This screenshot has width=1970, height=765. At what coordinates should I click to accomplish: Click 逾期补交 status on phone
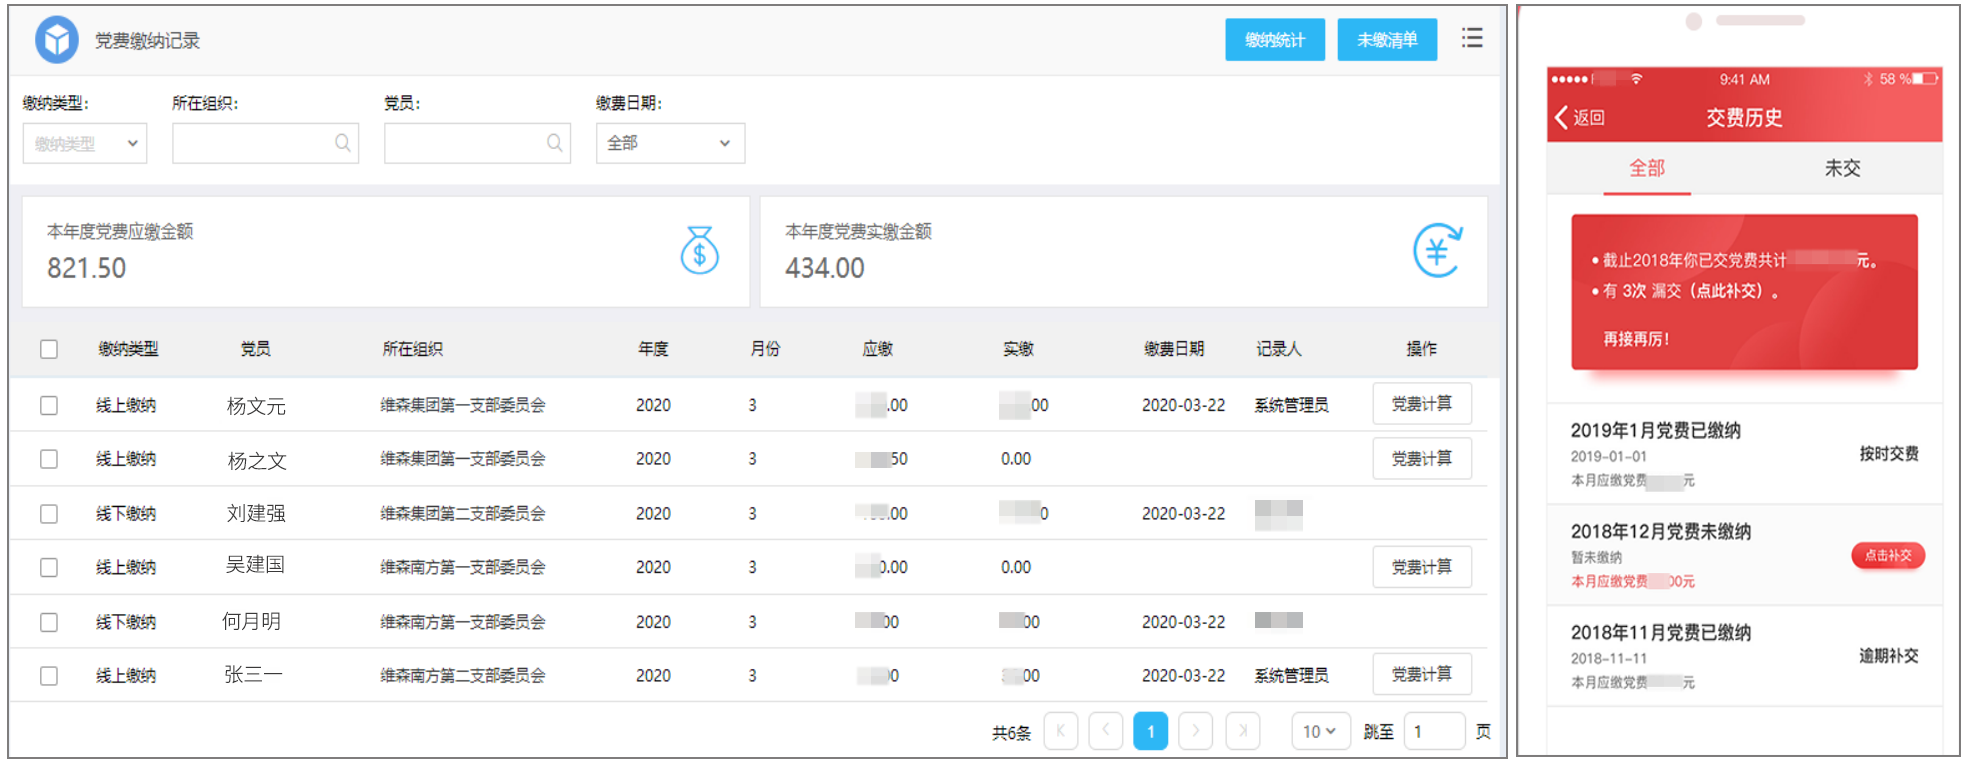1889,656
